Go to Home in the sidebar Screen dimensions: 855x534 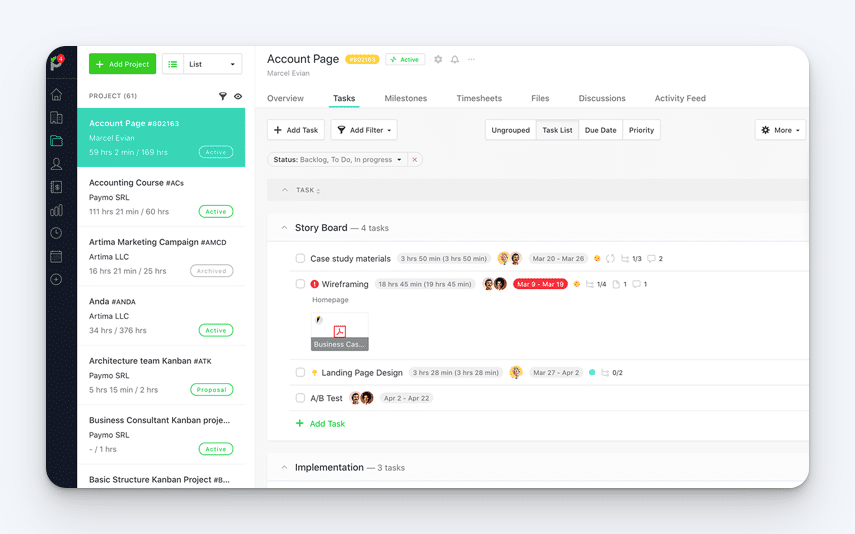(x=56, y=94)
